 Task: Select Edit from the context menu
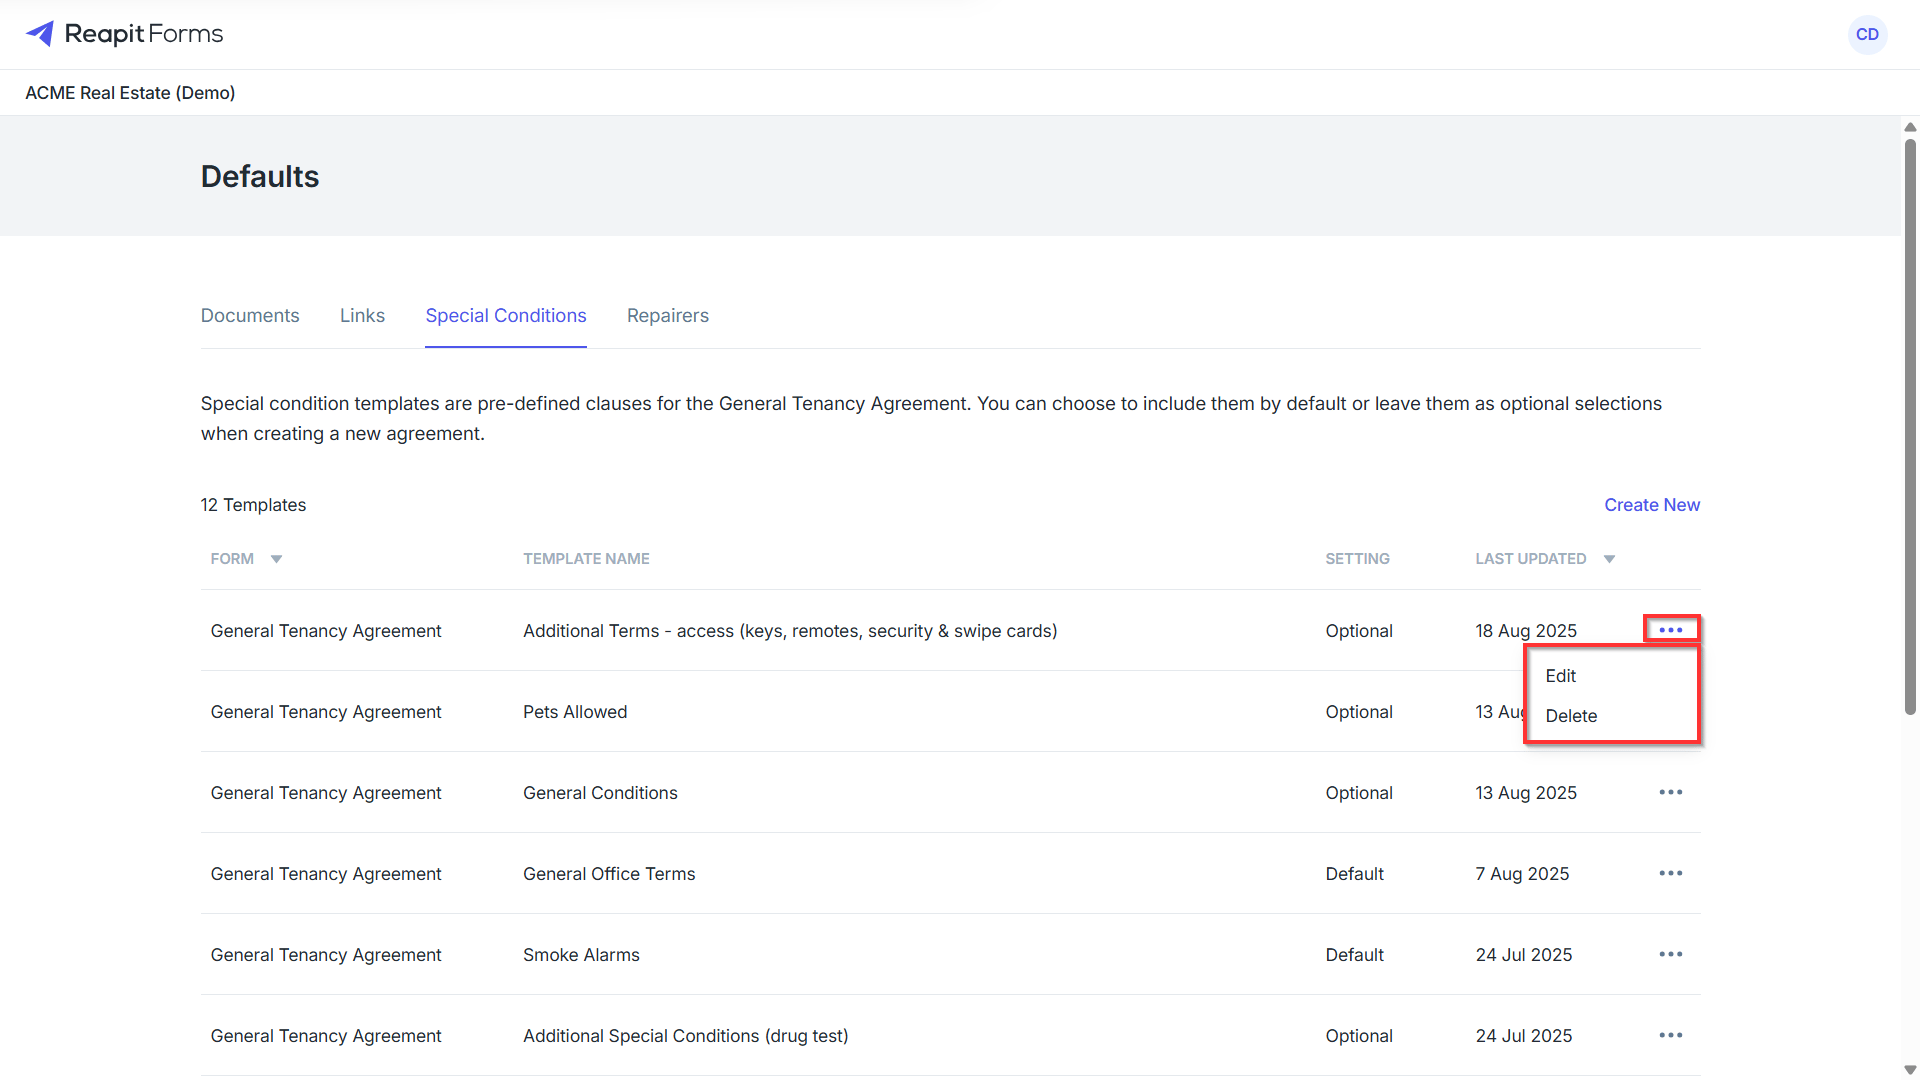pos(1560,676)
